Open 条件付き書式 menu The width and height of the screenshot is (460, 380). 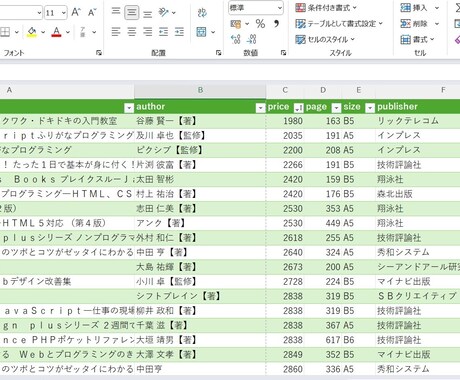[326, 8]
